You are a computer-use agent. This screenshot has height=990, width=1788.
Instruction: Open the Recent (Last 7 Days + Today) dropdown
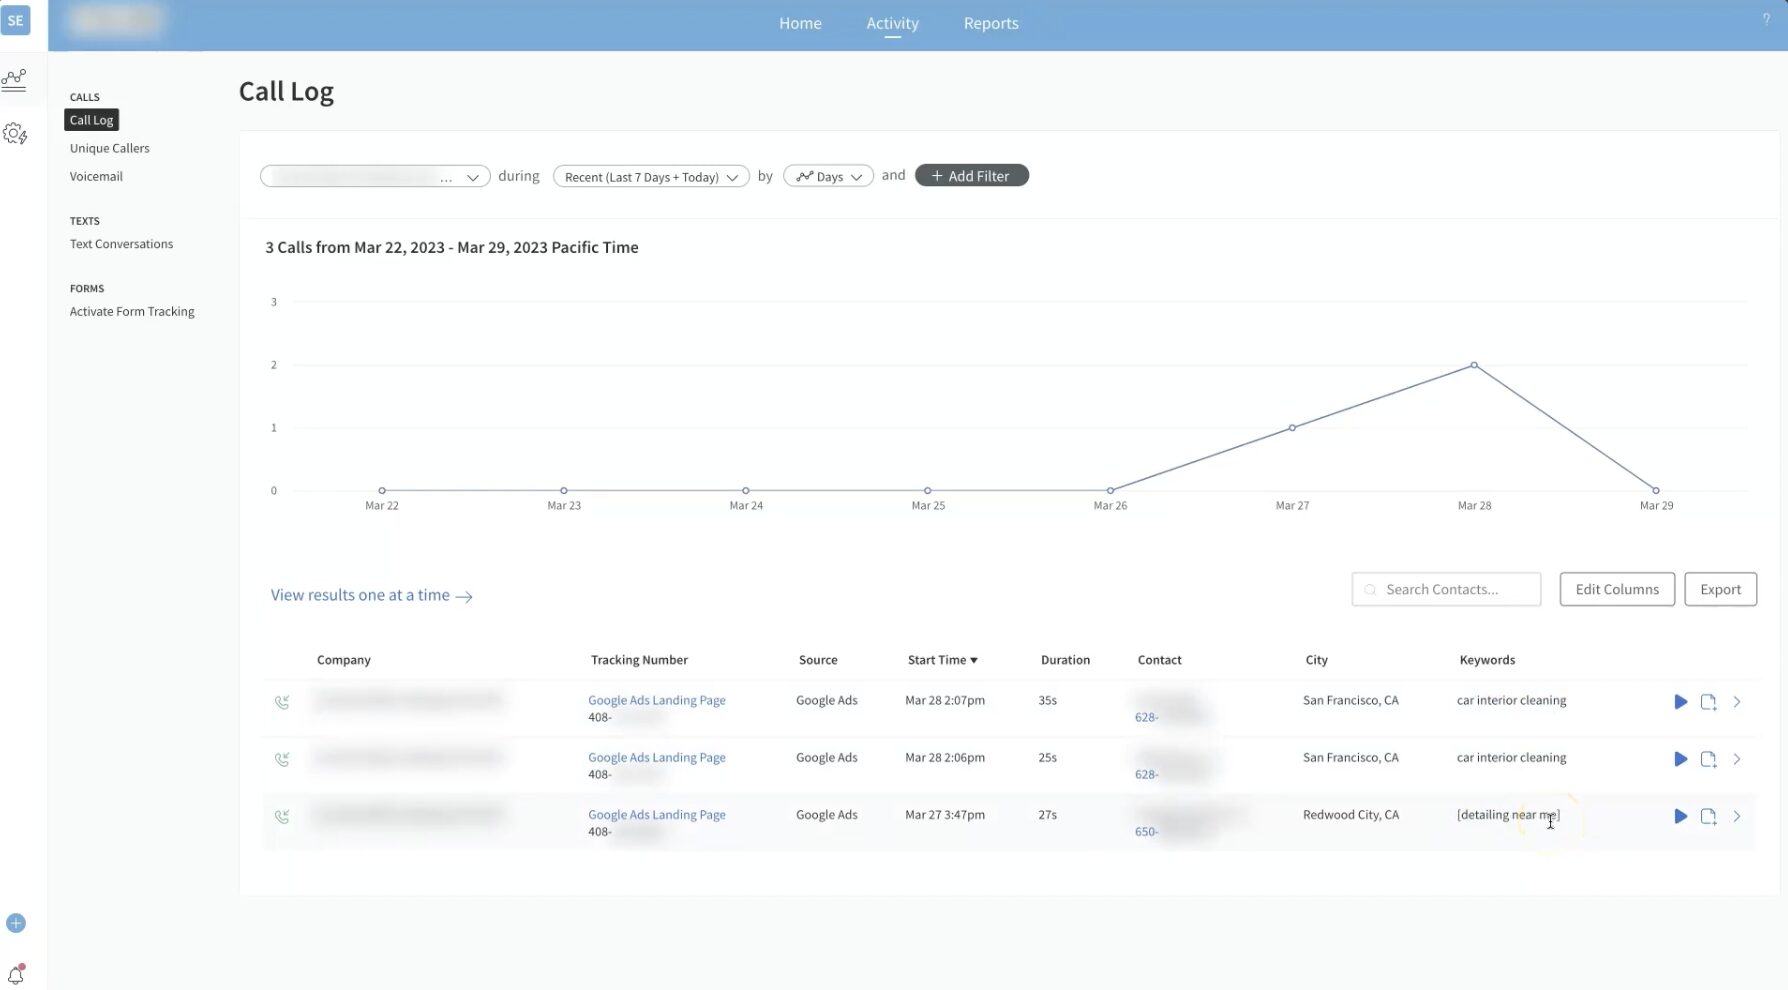coord(650,176)
